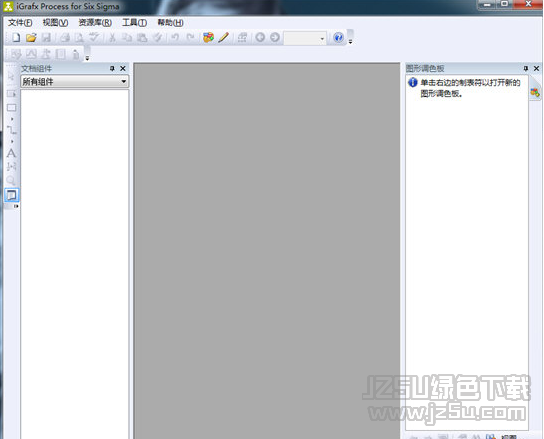Click the Save diskette icon
544x439 pixels.
point(46,37)
